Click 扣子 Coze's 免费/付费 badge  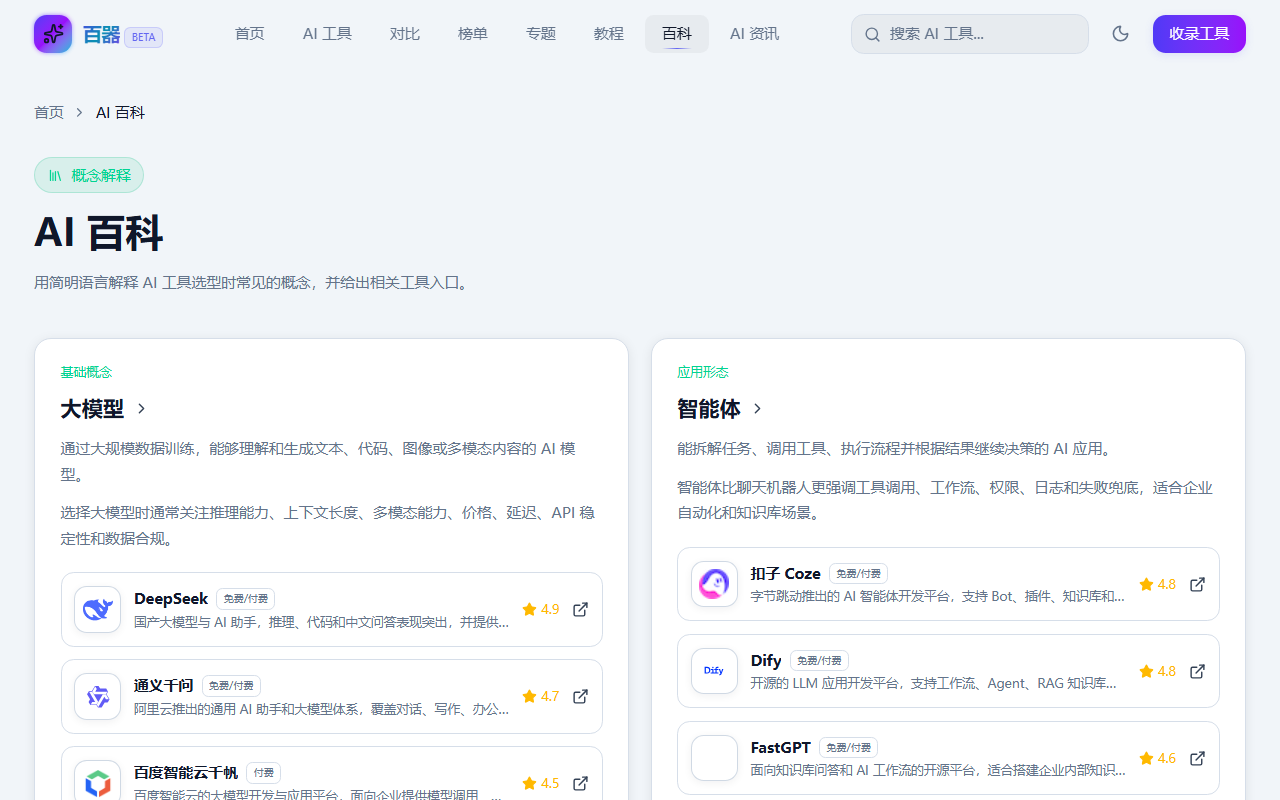tap(858, 574)
